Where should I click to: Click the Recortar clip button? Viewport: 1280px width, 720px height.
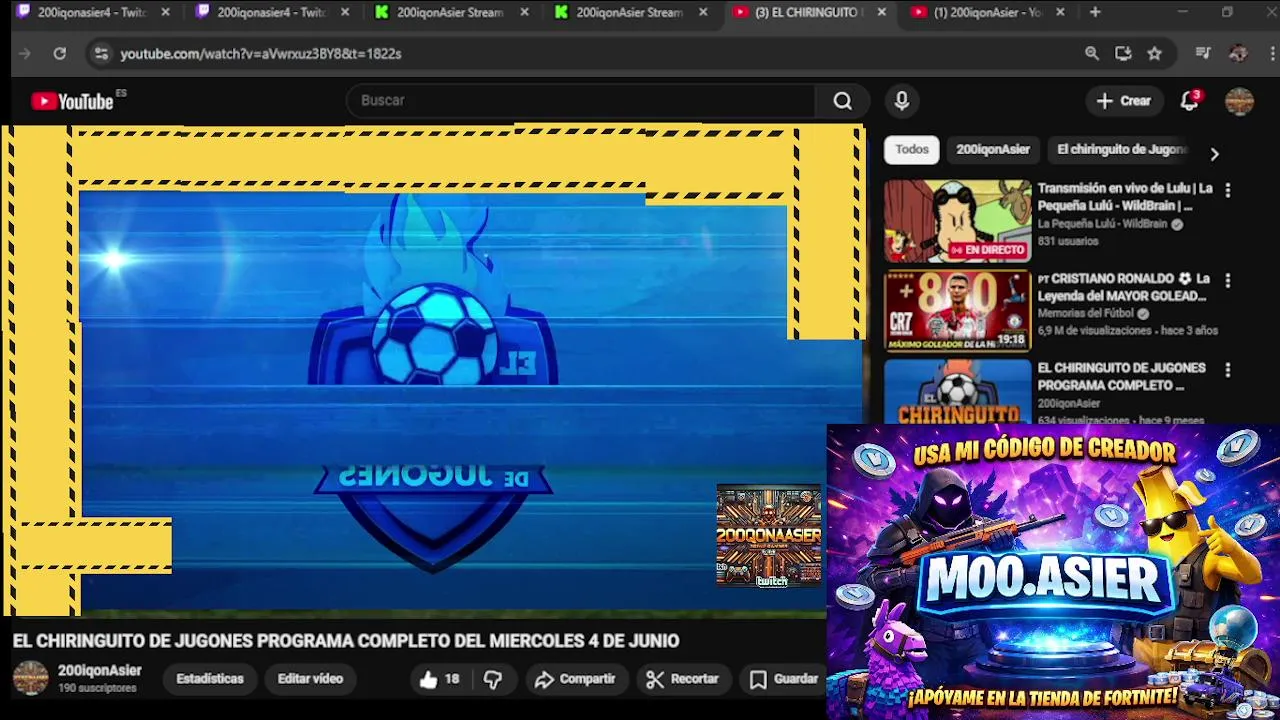[683, 679]
